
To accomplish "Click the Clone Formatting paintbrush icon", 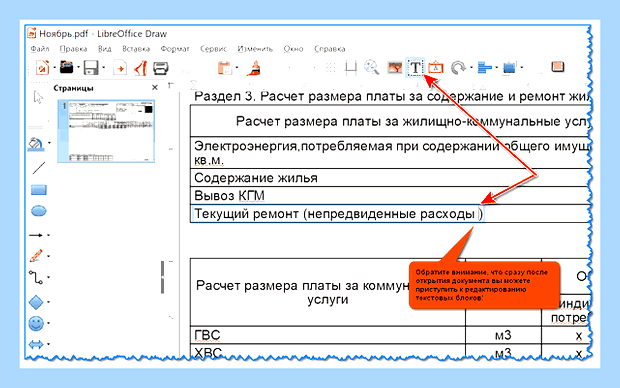I will pyautogui.click(x=254, y=68).
